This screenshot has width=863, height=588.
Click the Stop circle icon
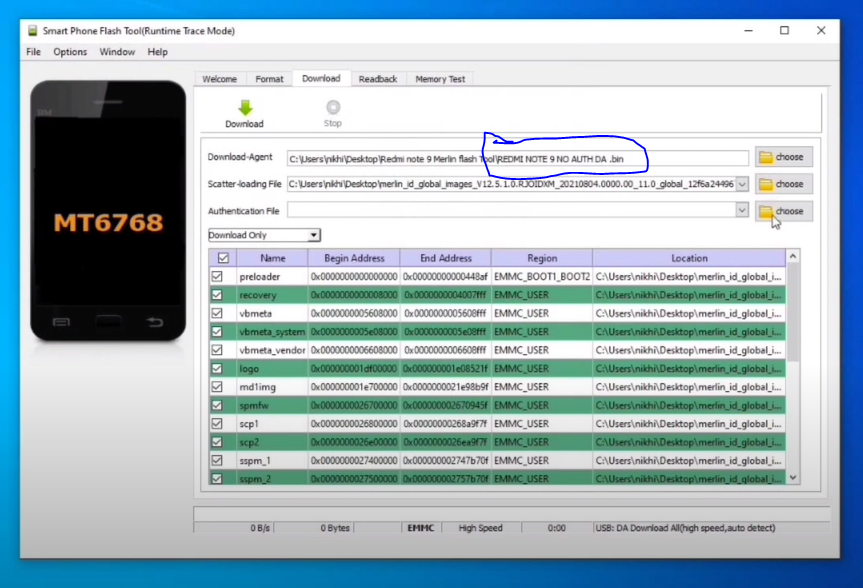(x=333, y=107)
